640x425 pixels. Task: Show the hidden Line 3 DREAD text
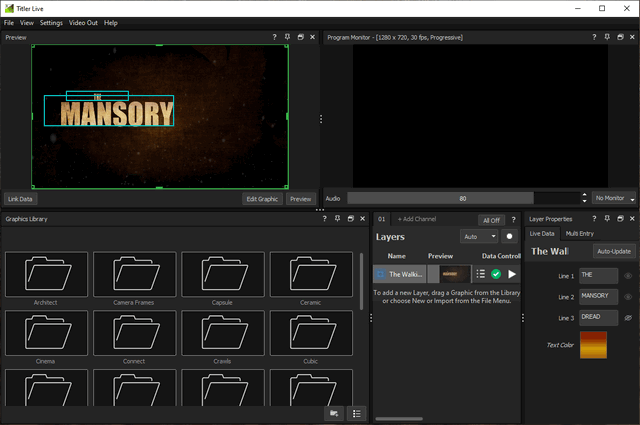point(628,317)
